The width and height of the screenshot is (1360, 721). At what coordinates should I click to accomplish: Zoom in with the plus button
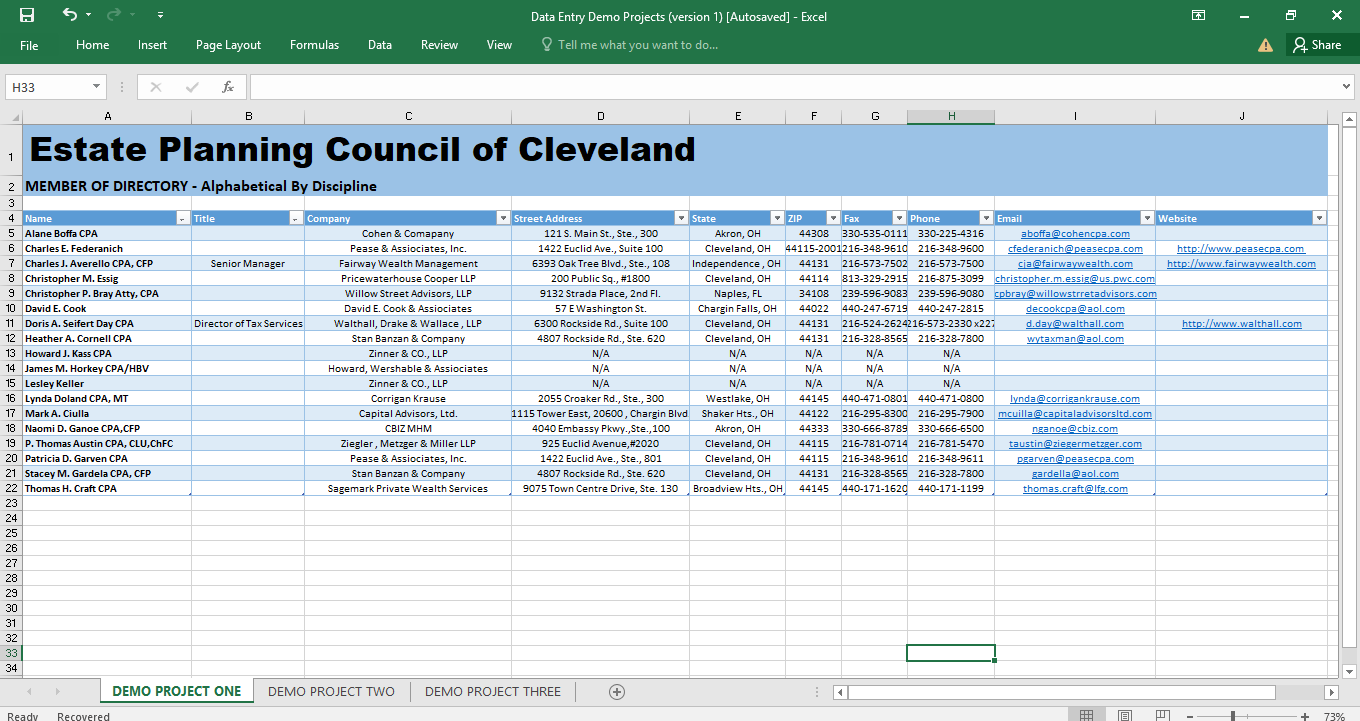click(x=1305, y=716)
